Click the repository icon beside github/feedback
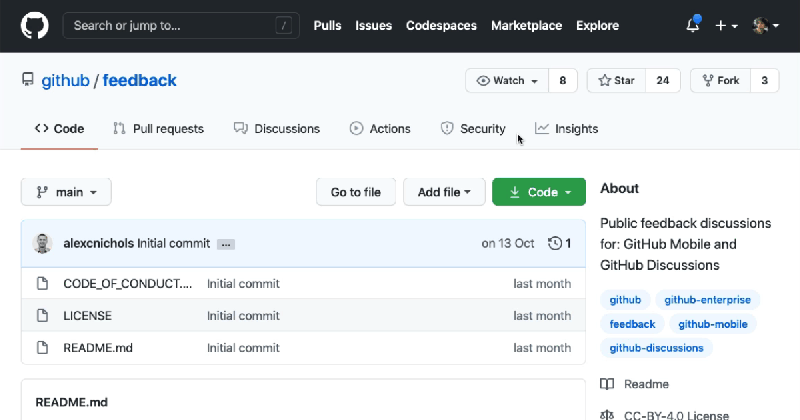Viewport: 800px width, 420px height. tap(28, 80)
